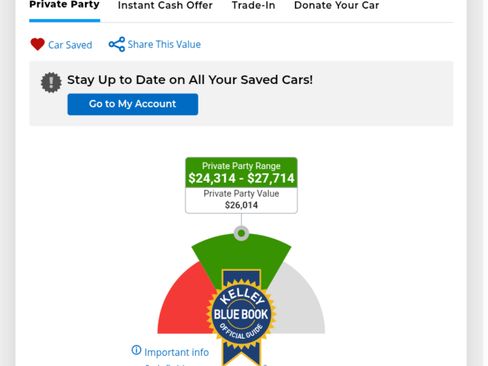Click the gray exclamation alert badge icon
488x366 pixels.
coord(51,82)
